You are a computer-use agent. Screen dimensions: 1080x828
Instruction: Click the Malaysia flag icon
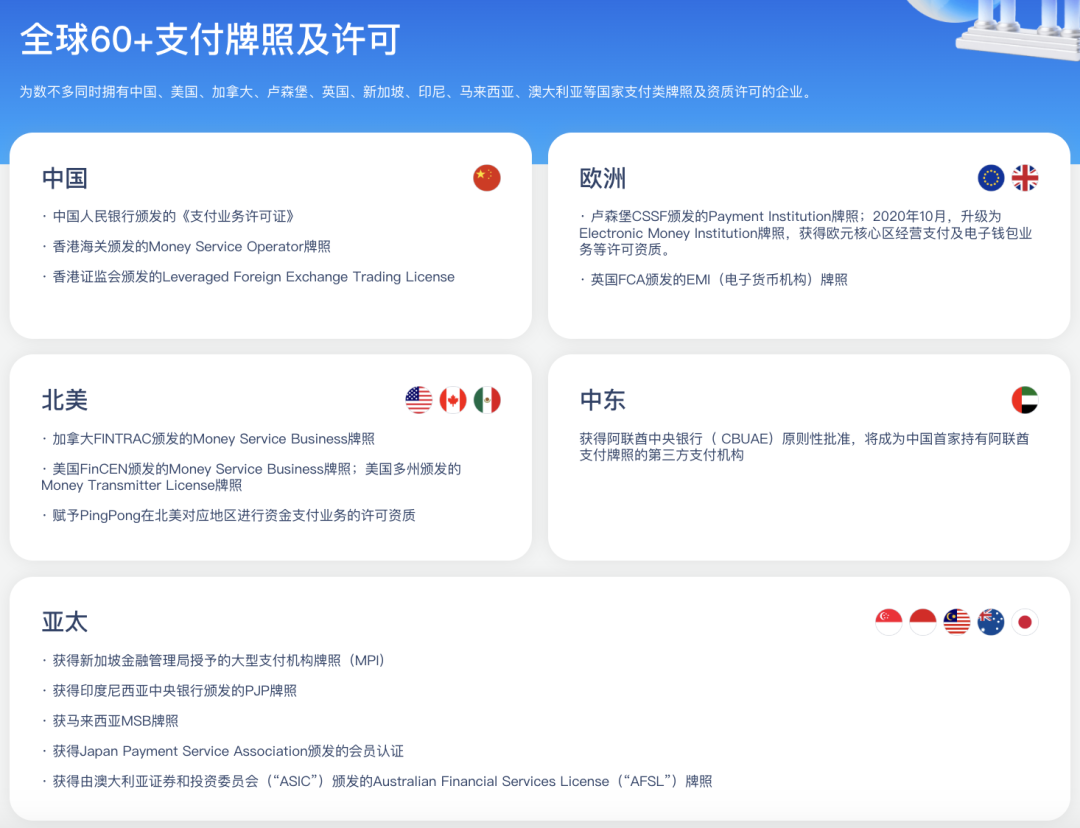[957, 622]
